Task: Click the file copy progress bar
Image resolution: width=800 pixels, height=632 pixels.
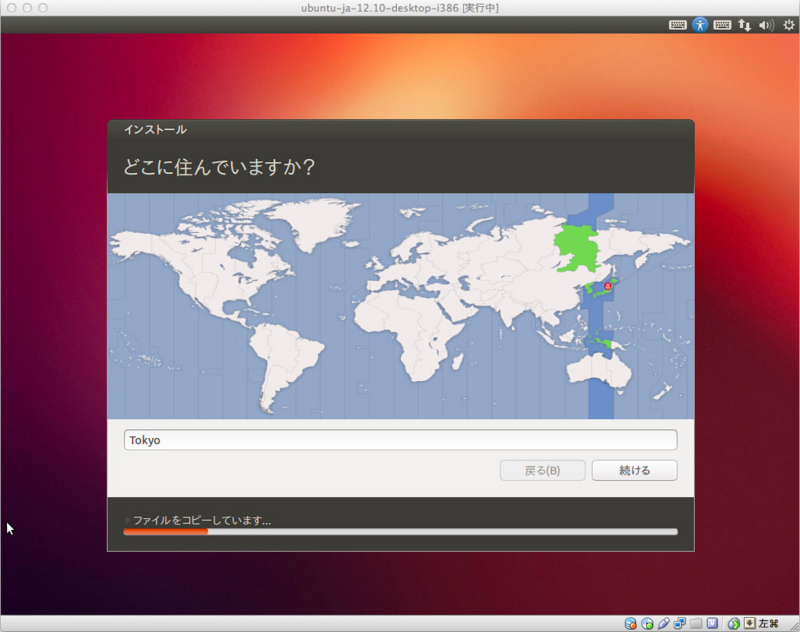Action: coord(401,532)
